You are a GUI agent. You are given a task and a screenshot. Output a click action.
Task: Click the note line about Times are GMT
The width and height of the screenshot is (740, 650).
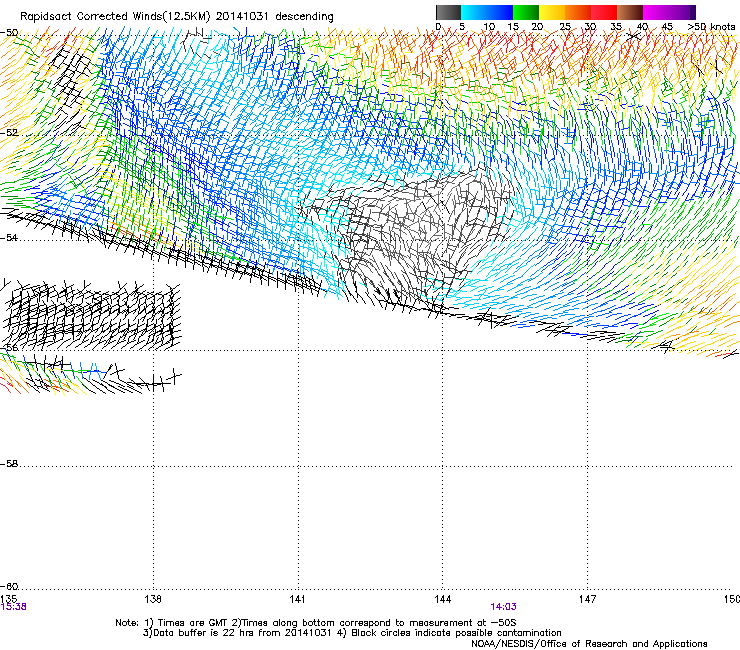pos(316,623)
